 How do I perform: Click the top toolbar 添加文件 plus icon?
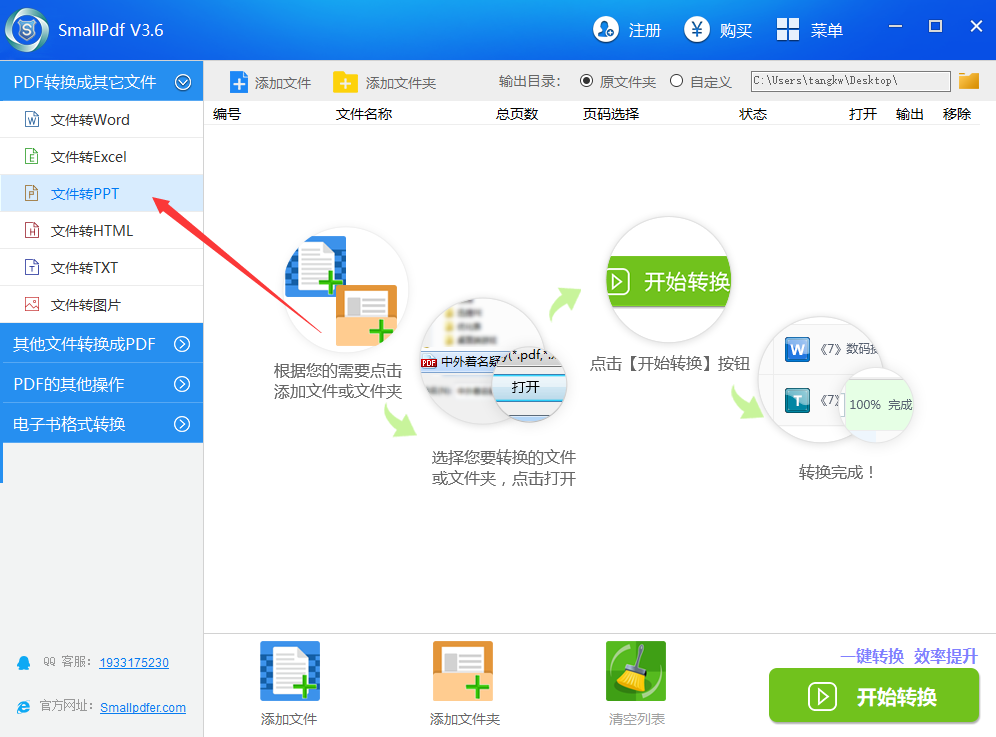(x=239, y=83)
